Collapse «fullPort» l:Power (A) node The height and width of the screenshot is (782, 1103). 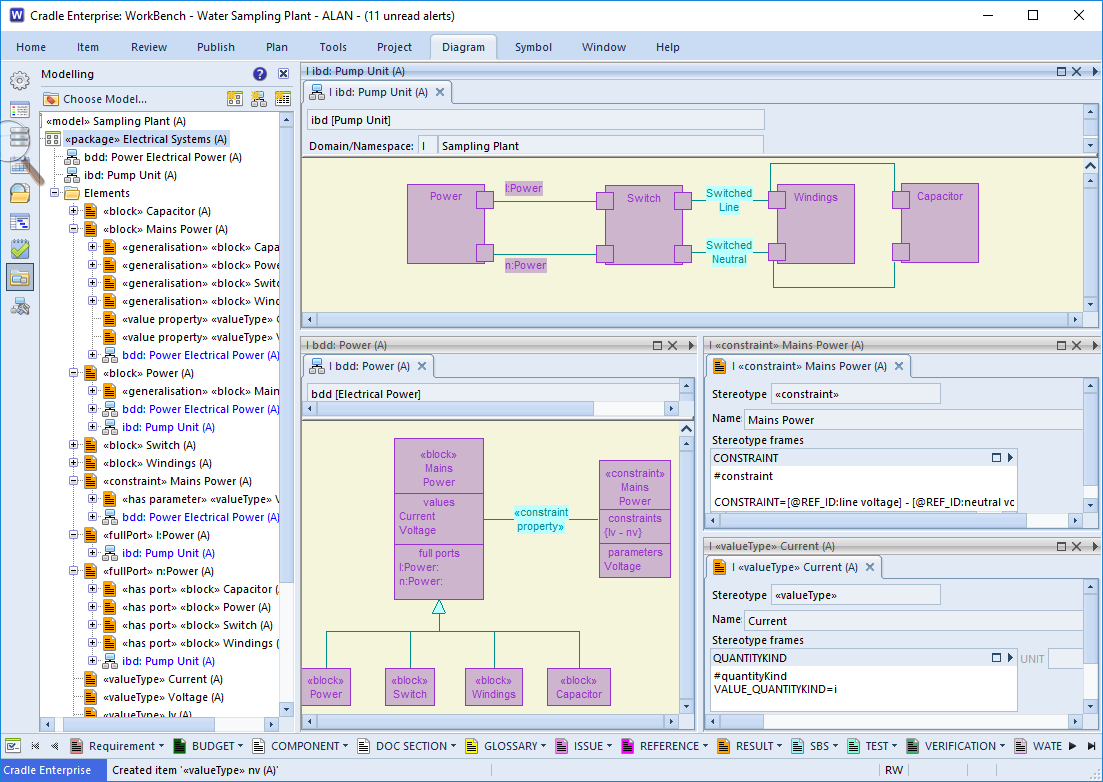coord(73,534)
